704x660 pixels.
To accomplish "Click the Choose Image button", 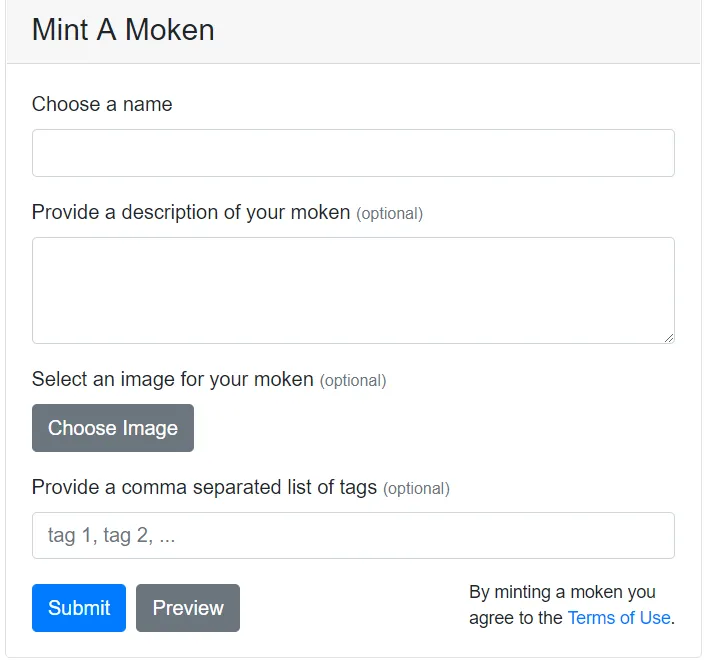I will point(113,428).
